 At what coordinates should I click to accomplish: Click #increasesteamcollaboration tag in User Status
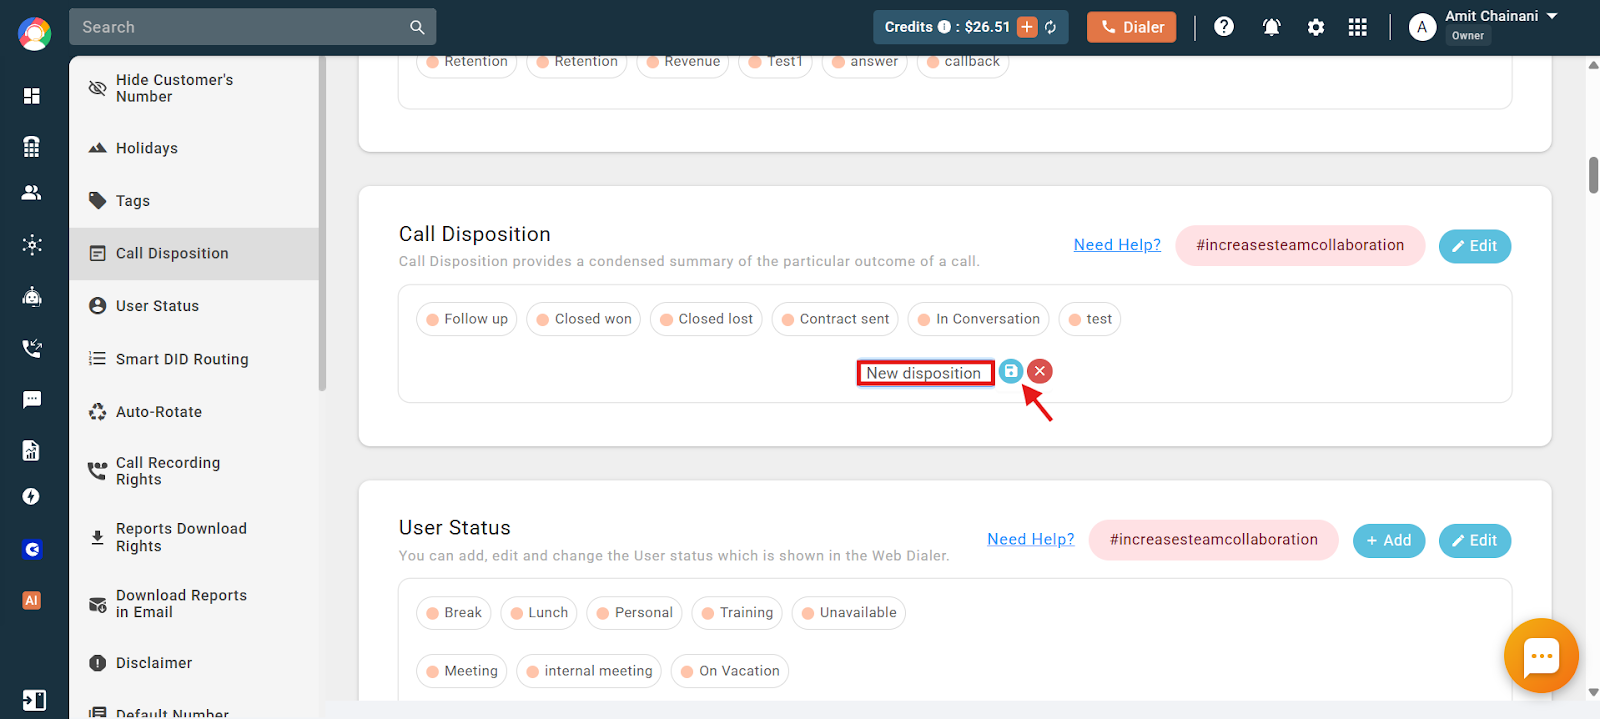coord(1214,540)
